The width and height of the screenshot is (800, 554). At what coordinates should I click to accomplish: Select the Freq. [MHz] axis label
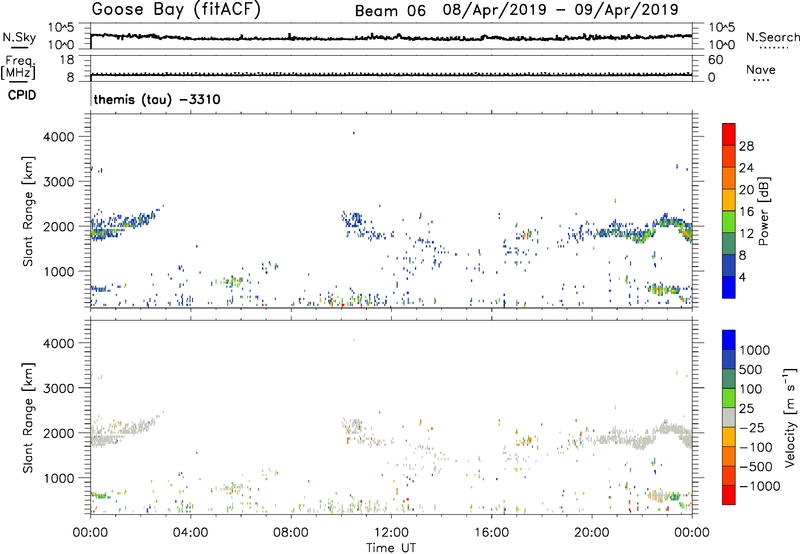[x=18, y=68]
